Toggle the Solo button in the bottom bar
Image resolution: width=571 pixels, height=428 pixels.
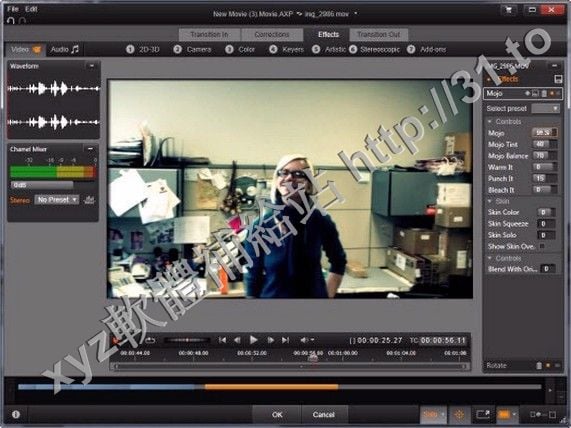click(433, 414)
